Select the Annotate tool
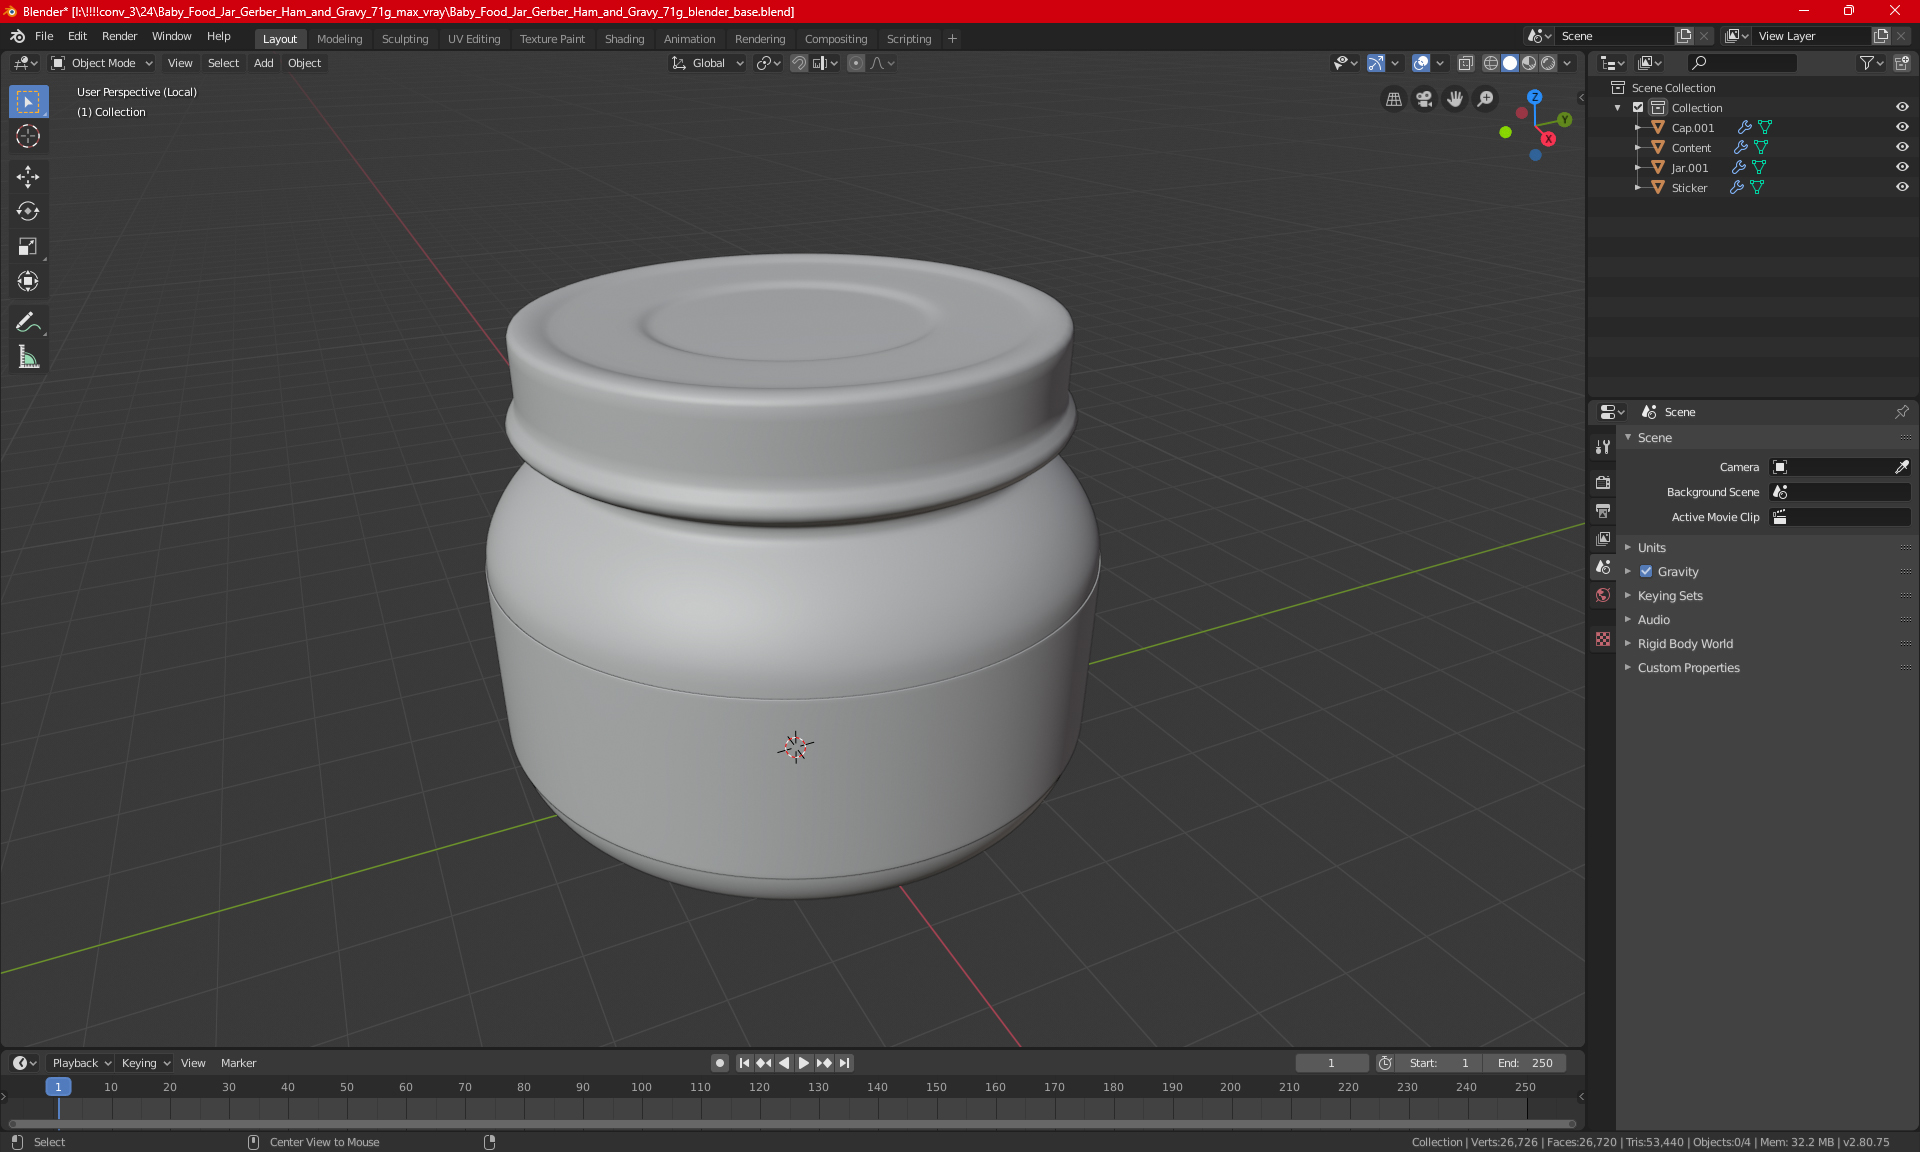 pos(28,322)
